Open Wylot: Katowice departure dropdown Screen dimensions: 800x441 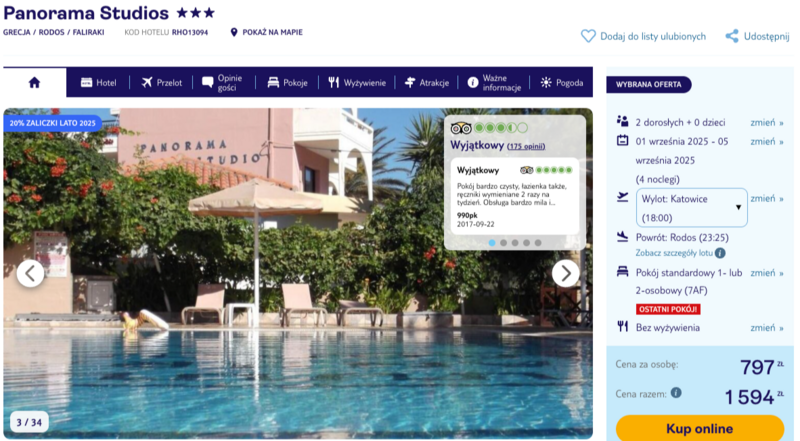click(x=691, y=208)
